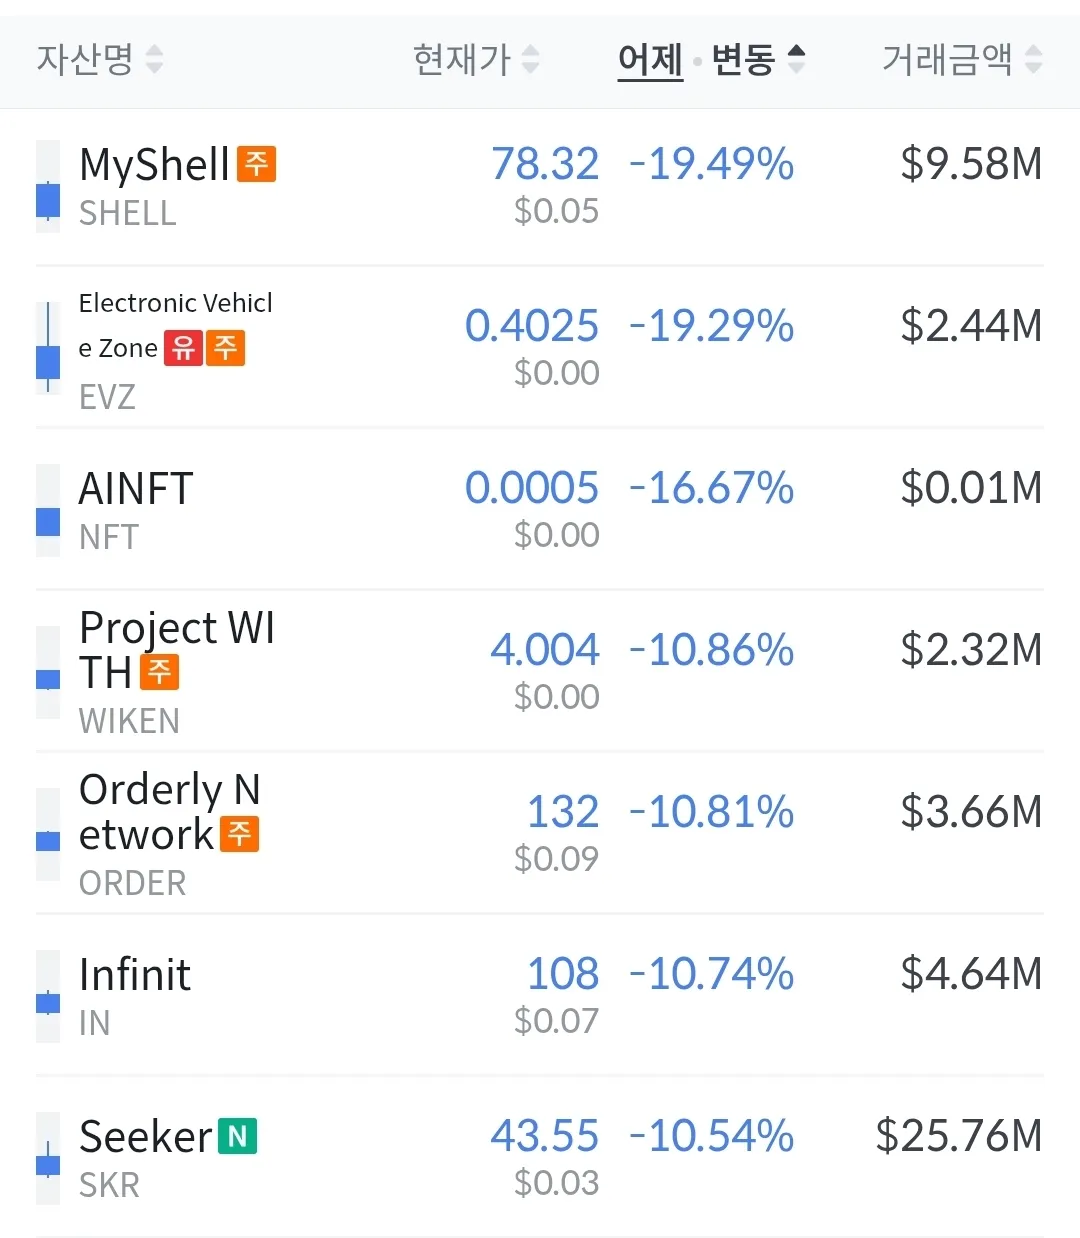The image size is (1080, 1238).
Task: Tap the candlestick icon for Infinit
Action: click(x=48, y=997)
